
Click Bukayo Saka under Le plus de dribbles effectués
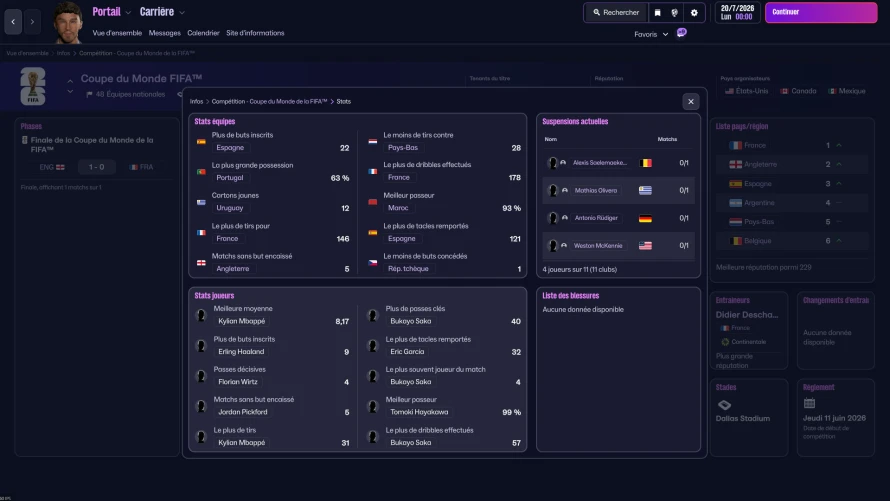tap(410, 443)
